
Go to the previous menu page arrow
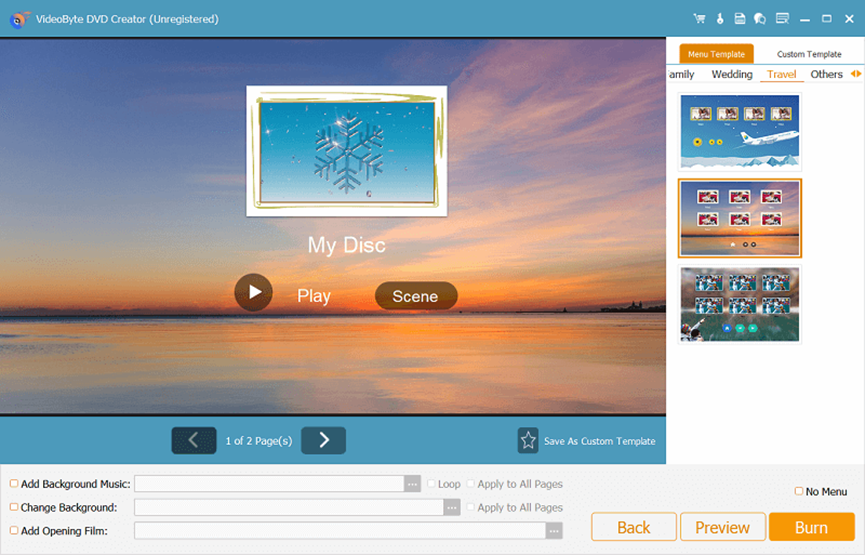click(x=194, y=440)
